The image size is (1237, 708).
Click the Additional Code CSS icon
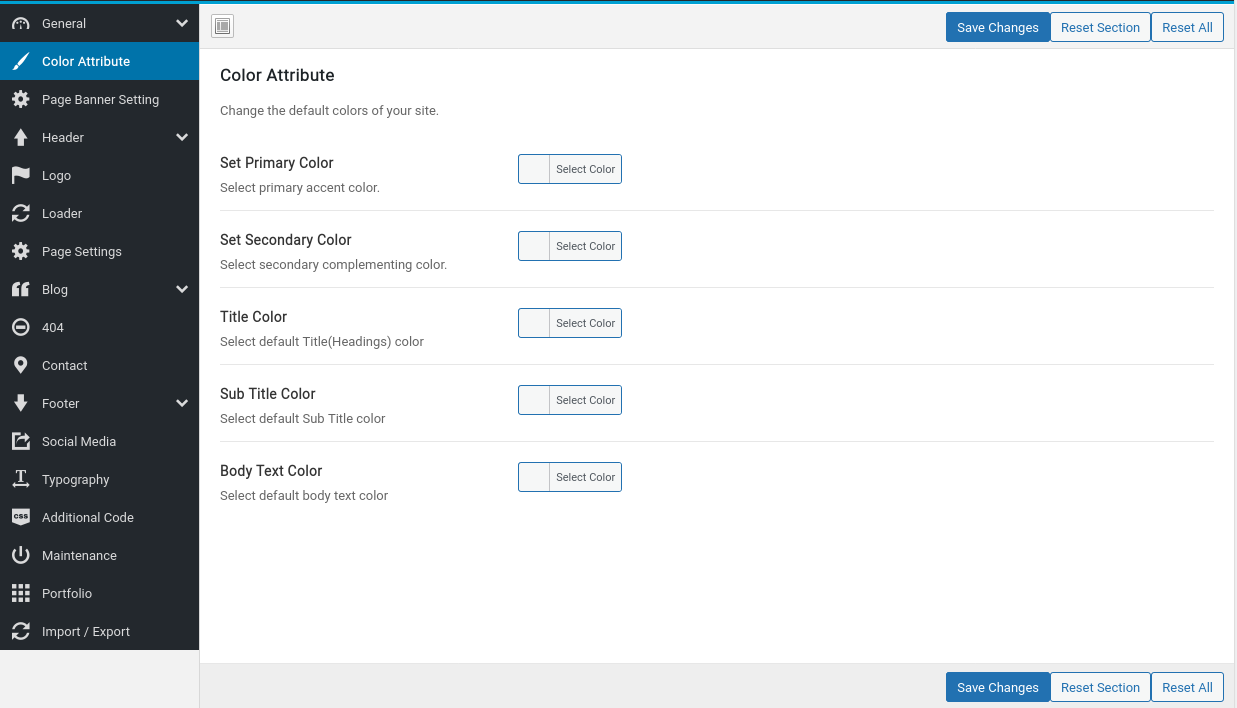[x=20, y=517]
